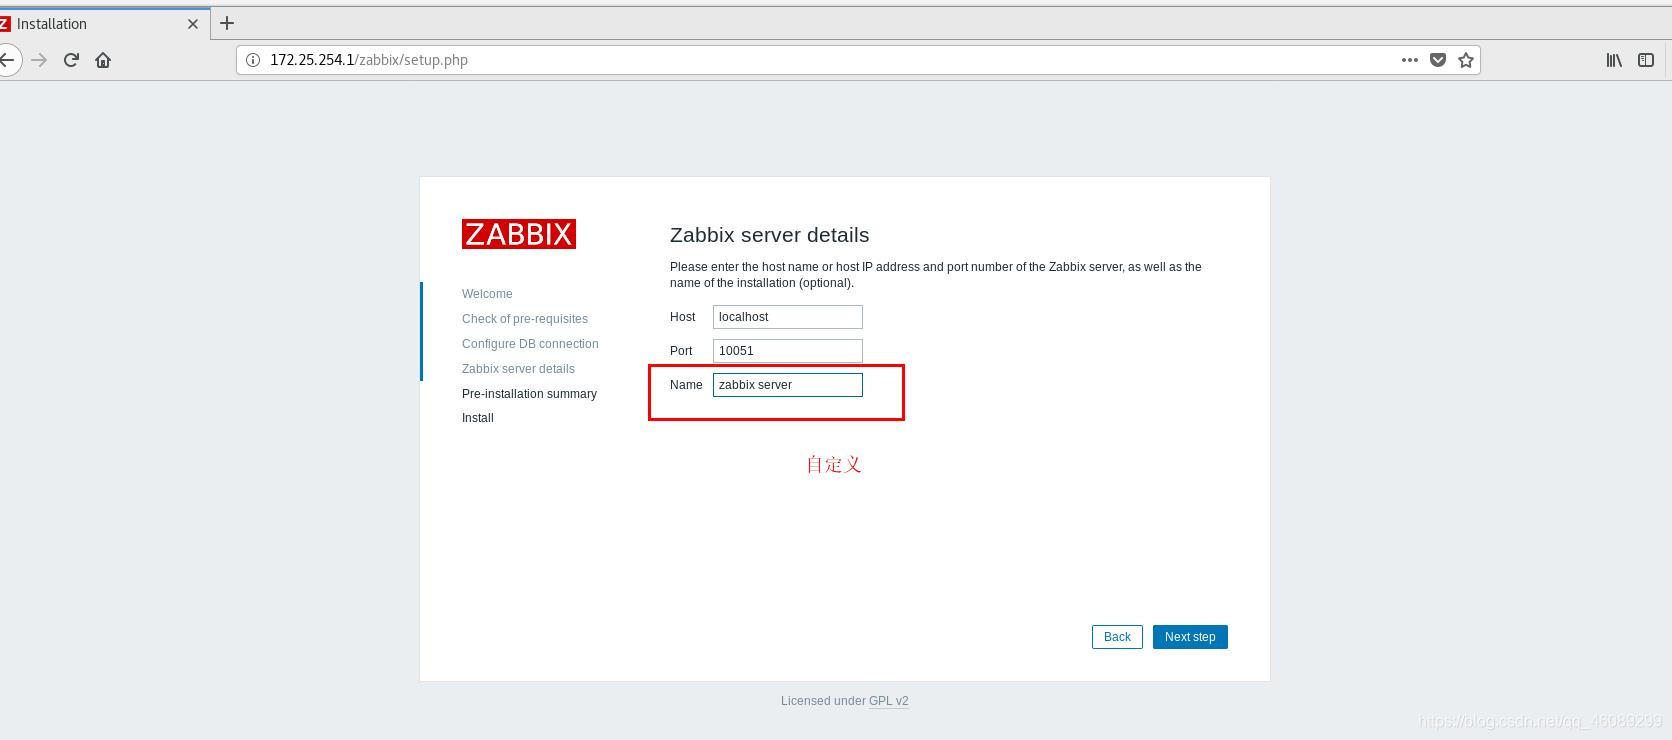Click the Zabbix server details heading
Viewport: 1672px width, 740px height.
coord(770,235)
